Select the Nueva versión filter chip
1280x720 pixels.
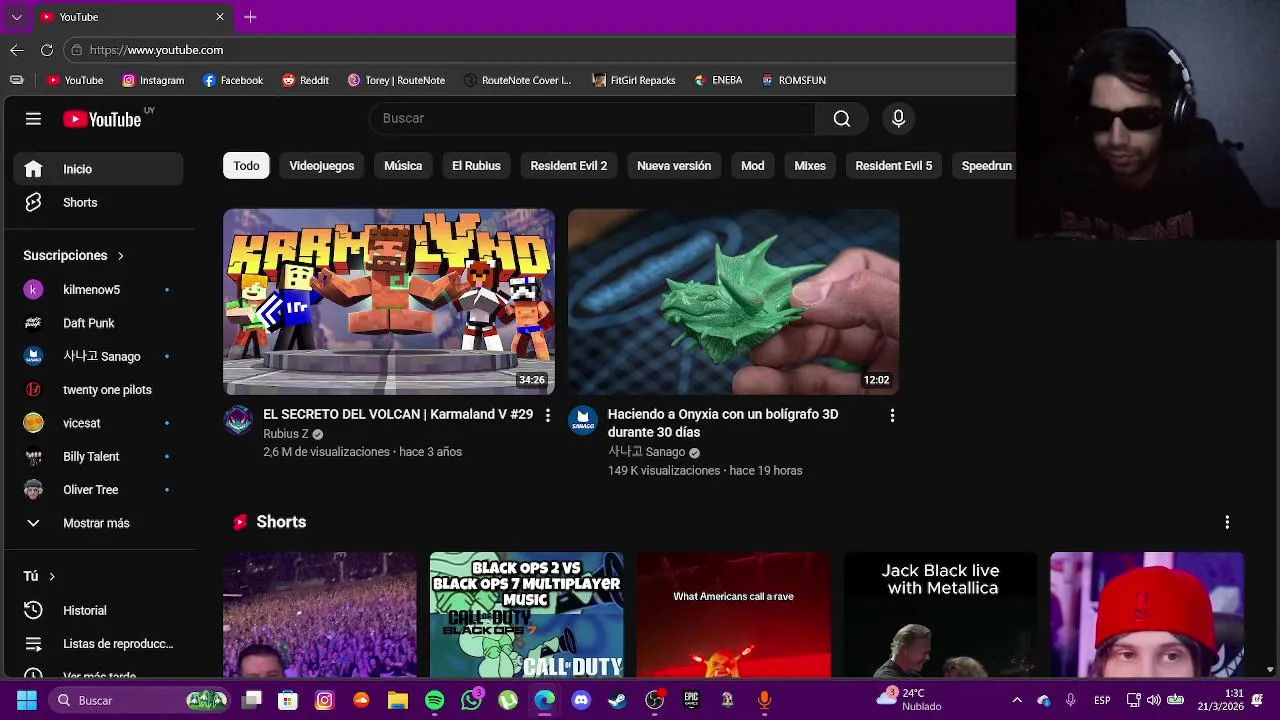pyautogui.click(x=674, y=166)
